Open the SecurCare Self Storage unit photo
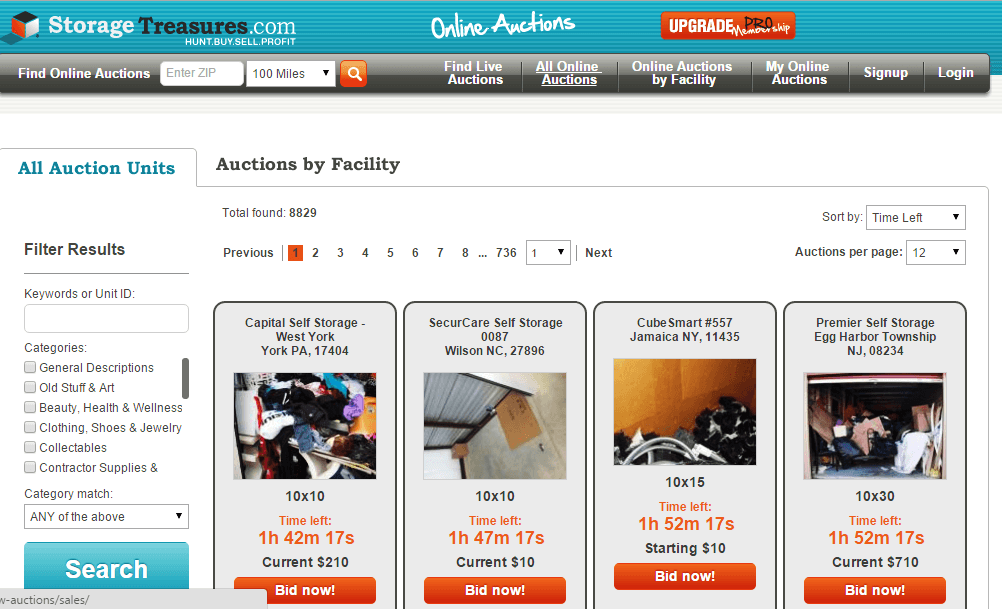The image size is (1002, 609). coord(495,426)
